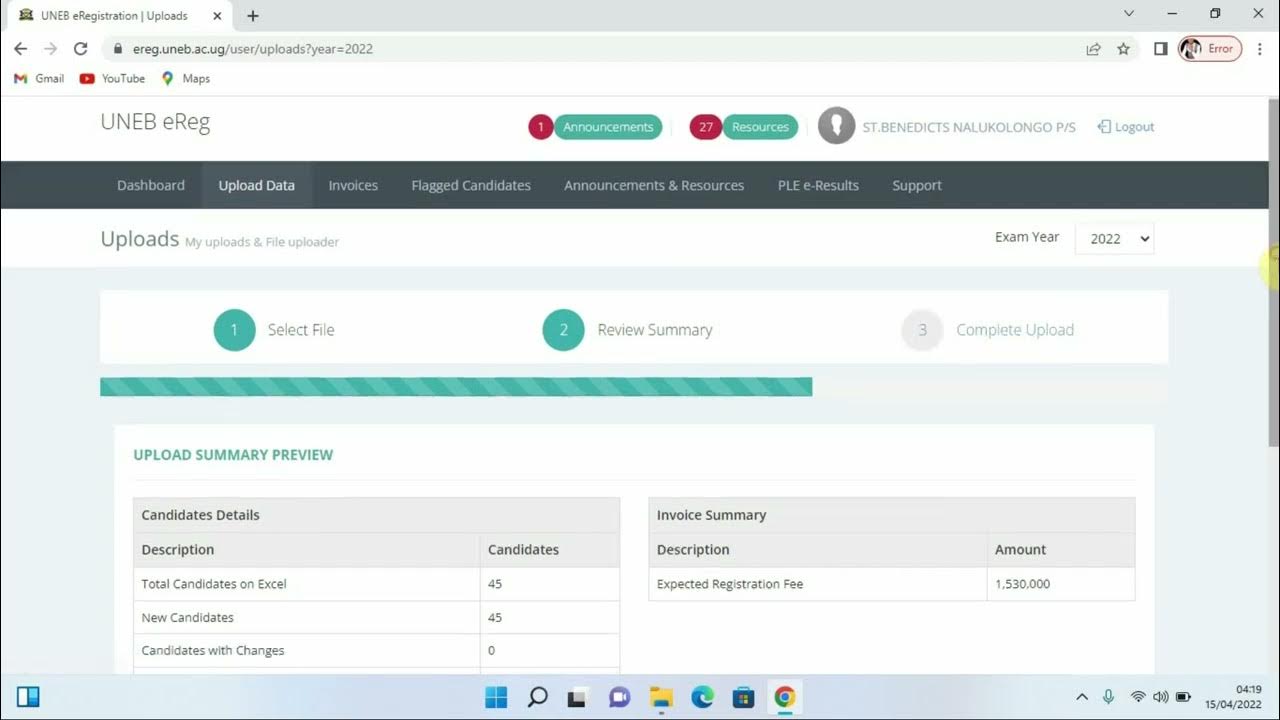Open the Maps bookmark

click(x=185, y=78)
